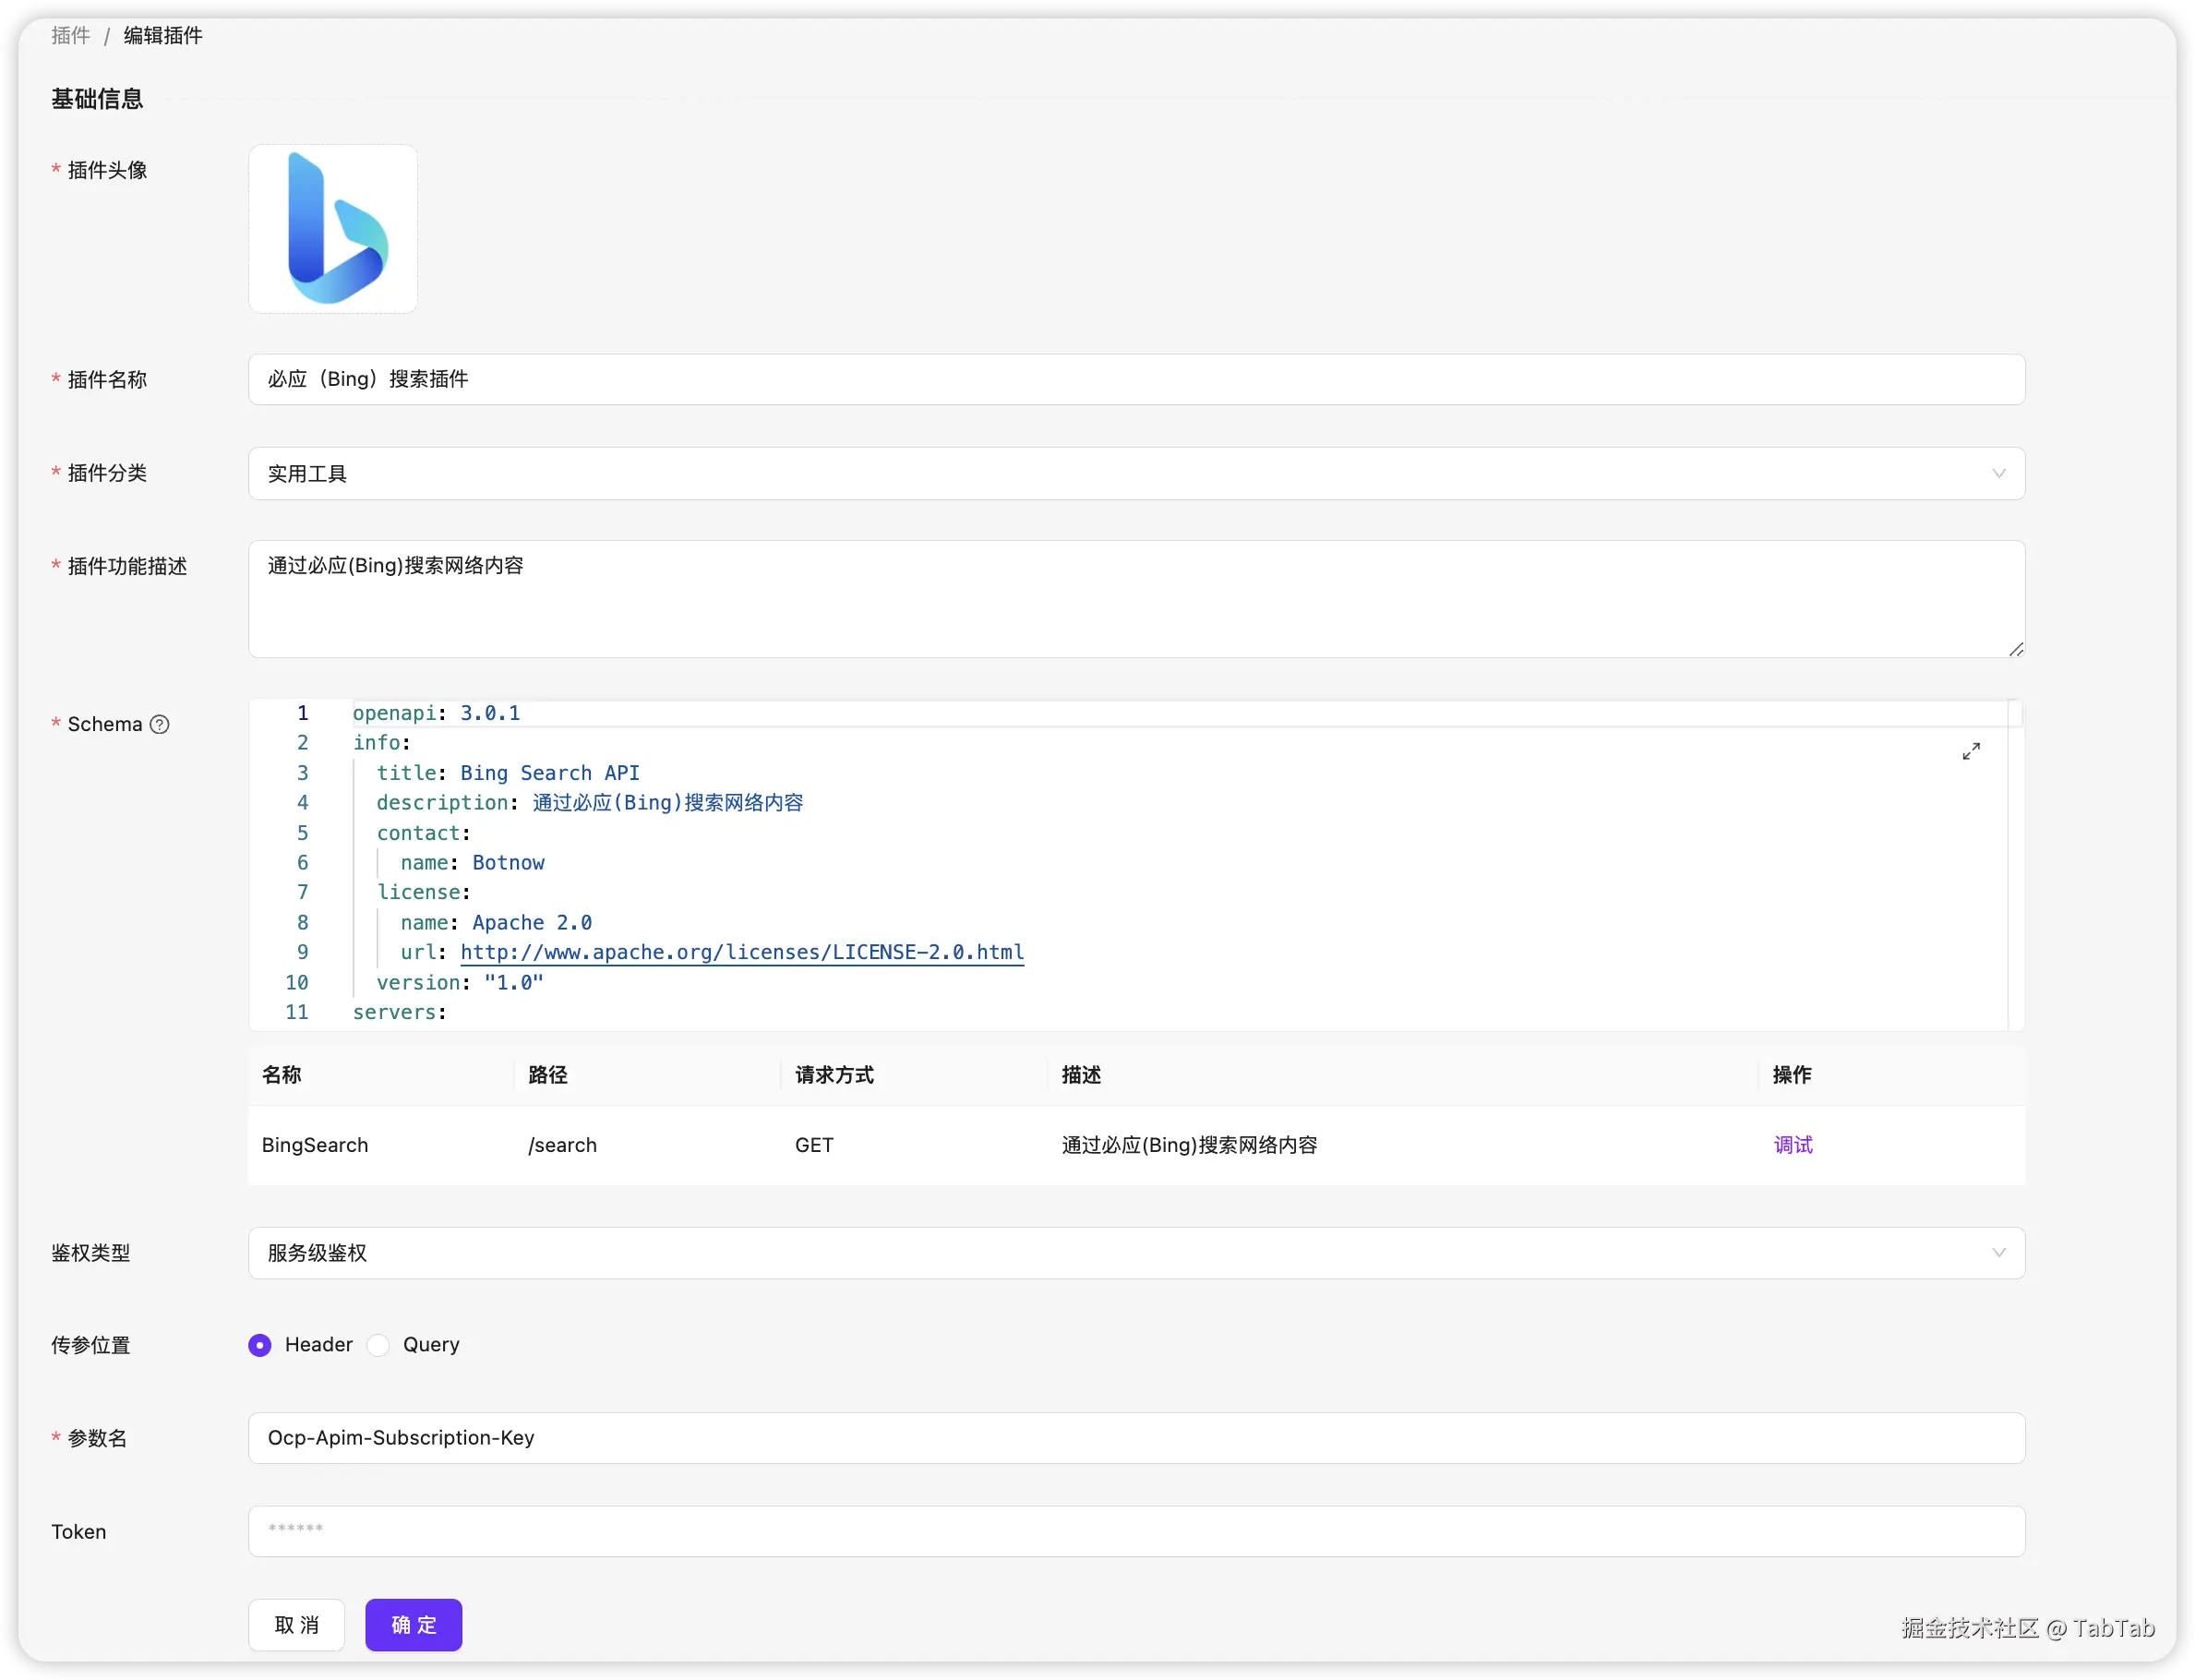Select the Query radio button
The image size is (2195, 1680).
pyautogui.click(x=379, y=1345)
